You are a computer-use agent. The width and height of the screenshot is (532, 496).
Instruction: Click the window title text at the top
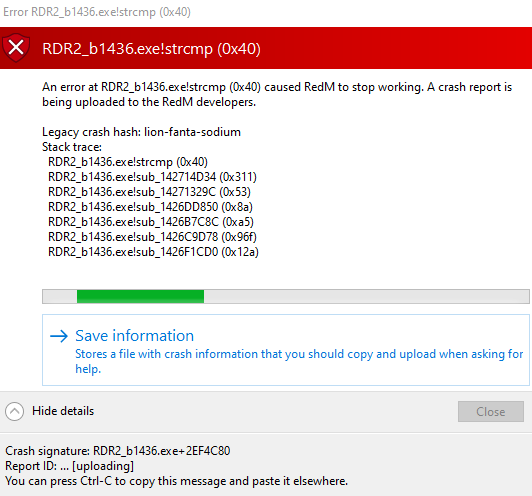(97, 12)
